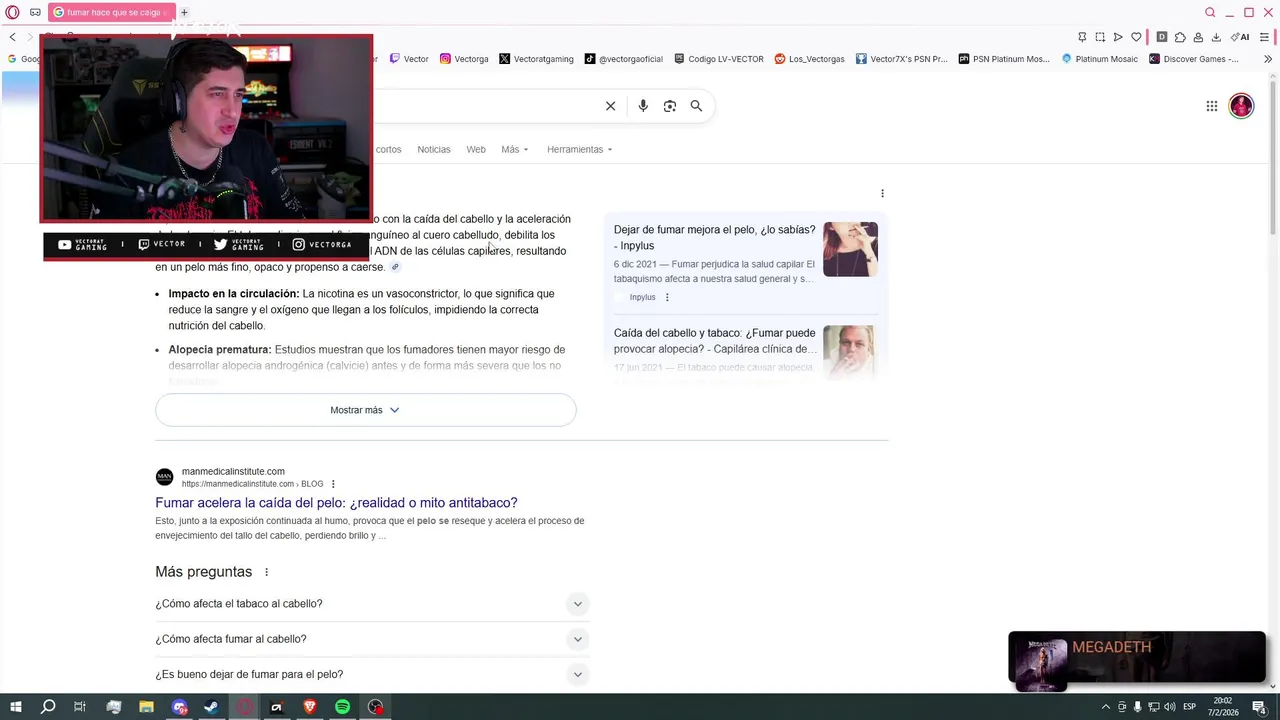Image resolution: width=1280 pixels, height=720 pixels.
Task: Open @vectorgaoficial TikTok bookmark
Action: pos(624,59)
